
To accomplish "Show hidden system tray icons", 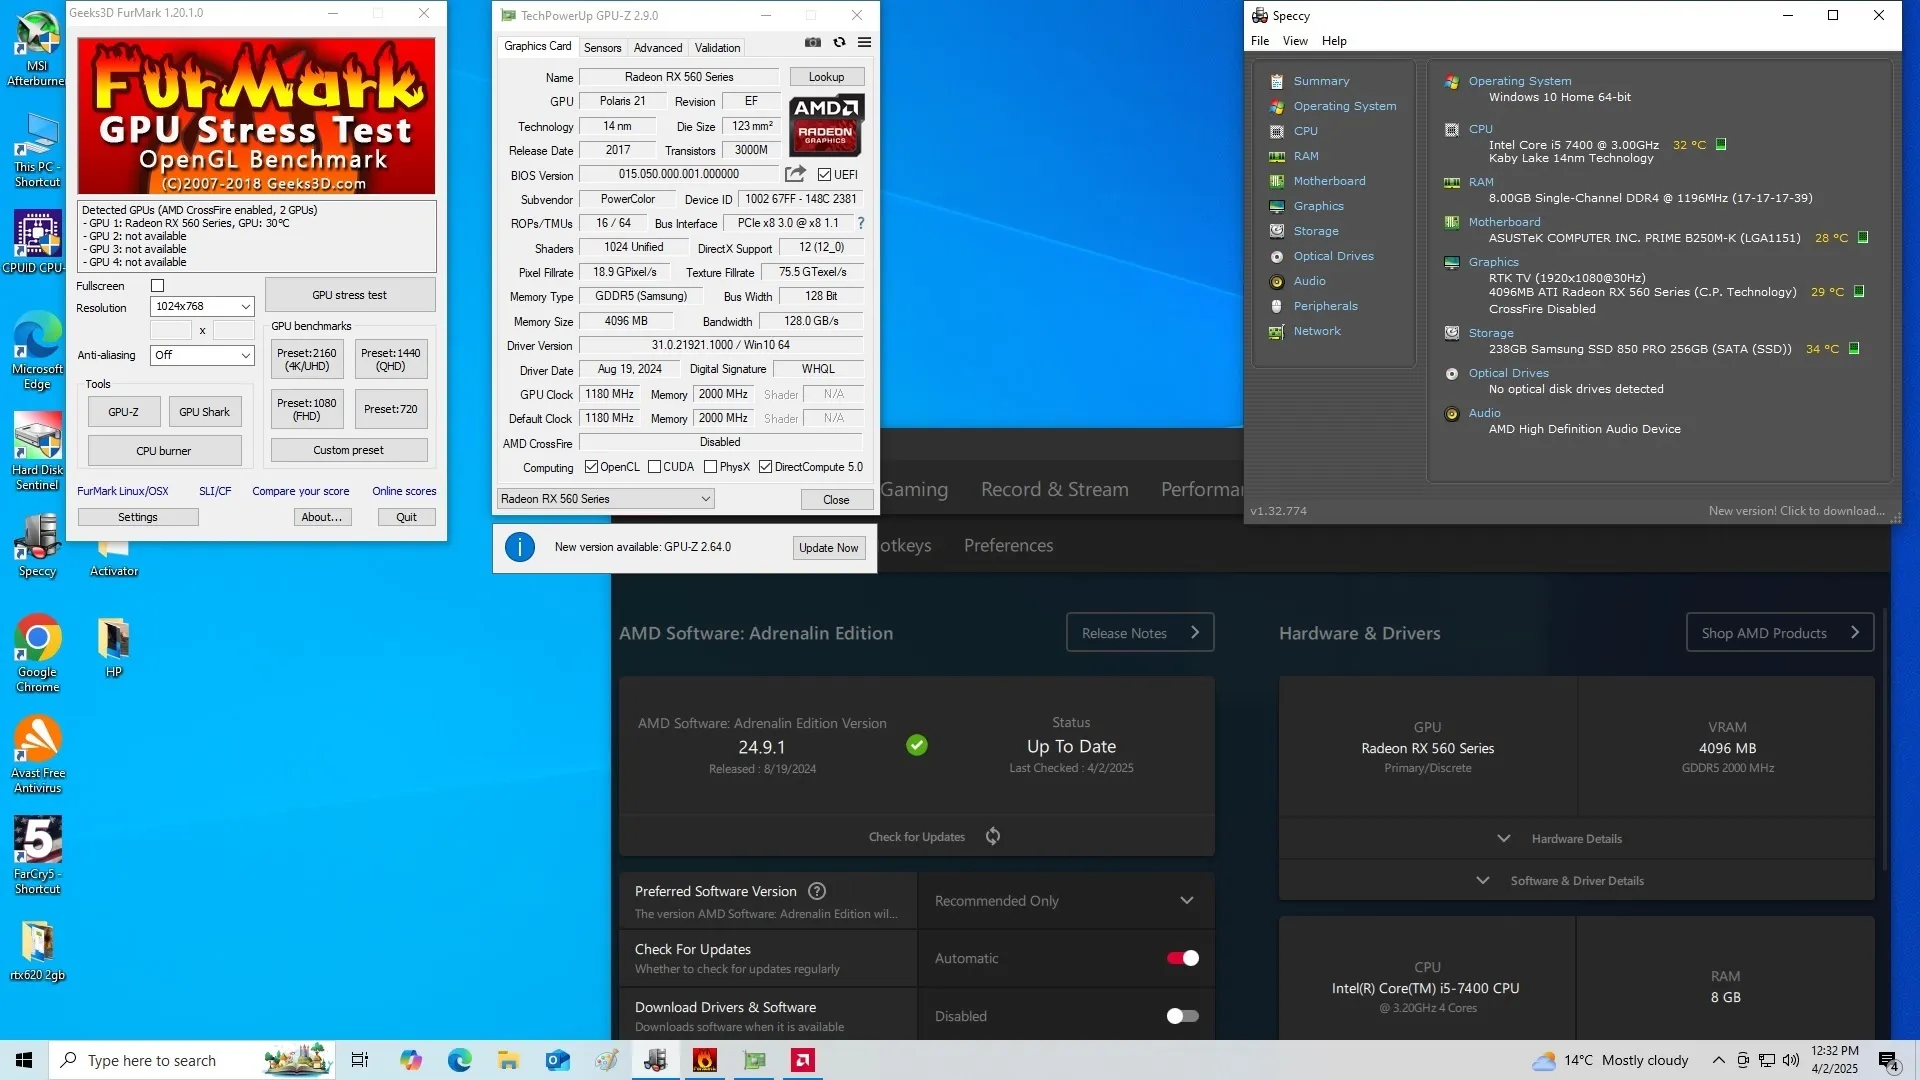I will pyautogui.click(x=1718, y=1060).
